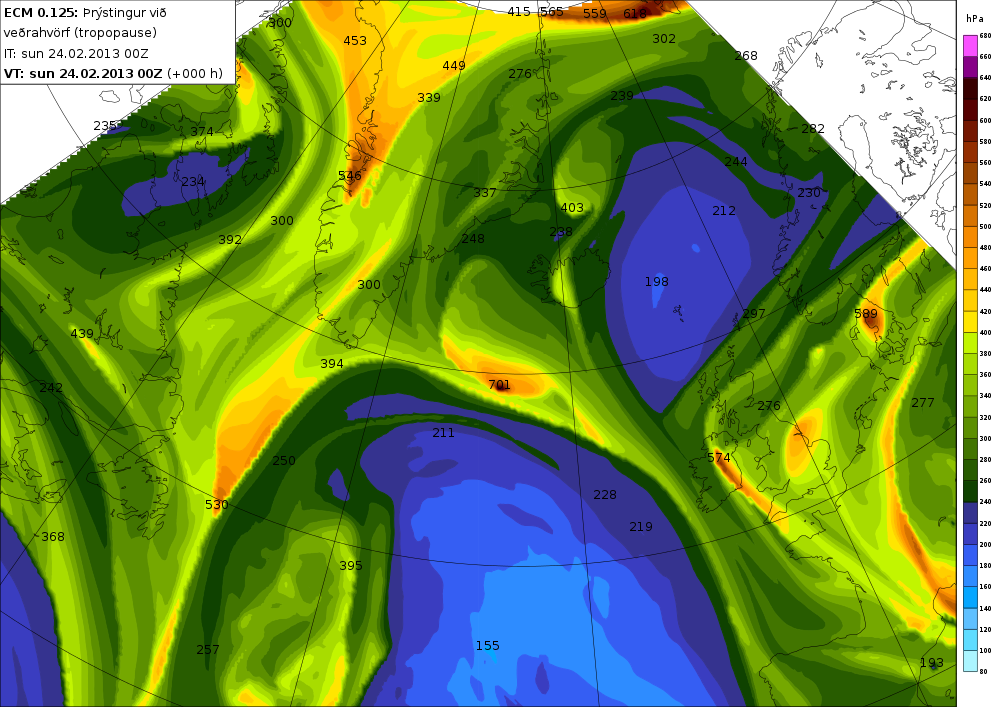Click the 449 pressure value

[453, 65]
